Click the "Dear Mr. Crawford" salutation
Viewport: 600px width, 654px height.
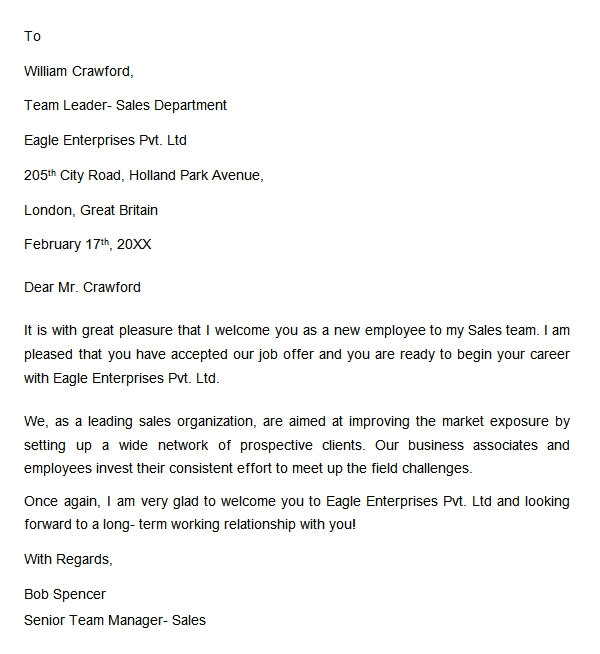pos(83,287)
